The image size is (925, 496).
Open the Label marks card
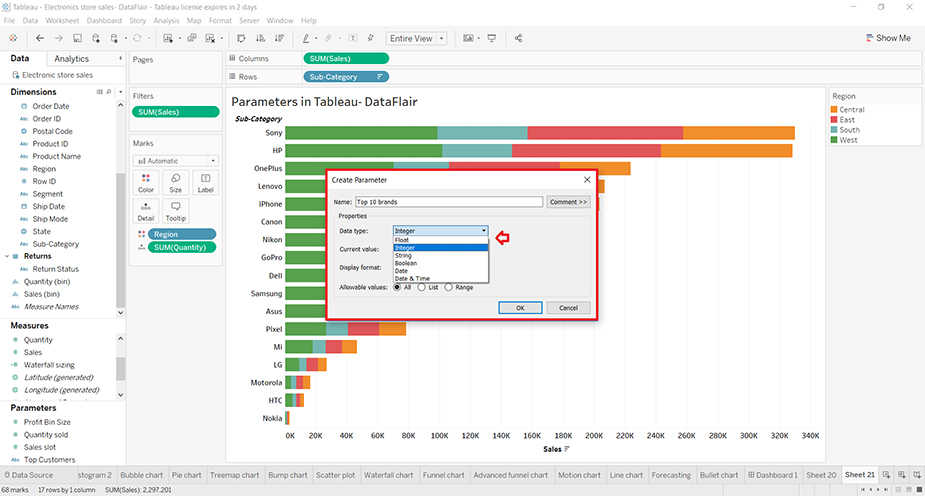click(x=205, y=183)
